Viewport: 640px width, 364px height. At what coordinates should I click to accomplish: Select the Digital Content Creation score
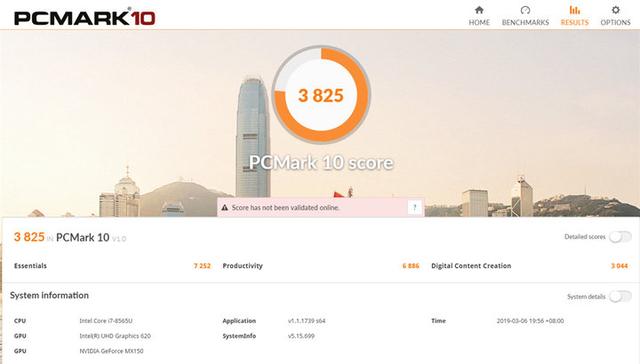(x=619, y=266)
